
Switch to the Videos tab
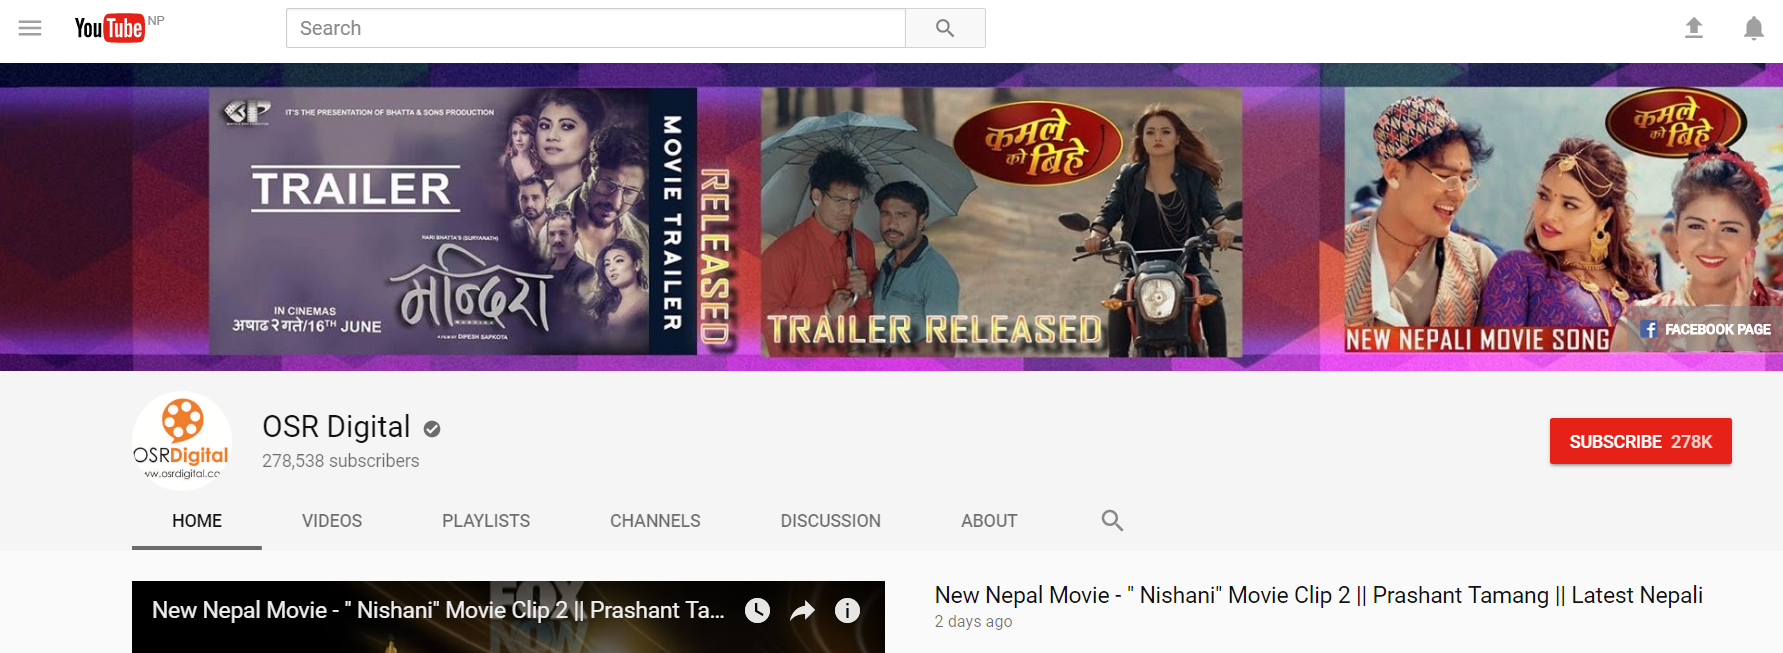tap(332, 521)
